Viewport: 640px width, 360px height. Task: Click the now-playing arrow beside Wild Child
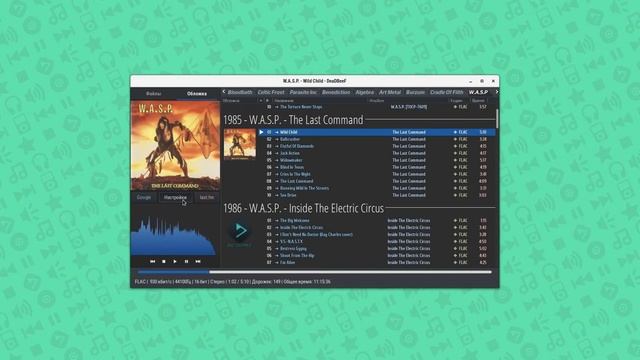pyautogui.click(x=261, y=132)
